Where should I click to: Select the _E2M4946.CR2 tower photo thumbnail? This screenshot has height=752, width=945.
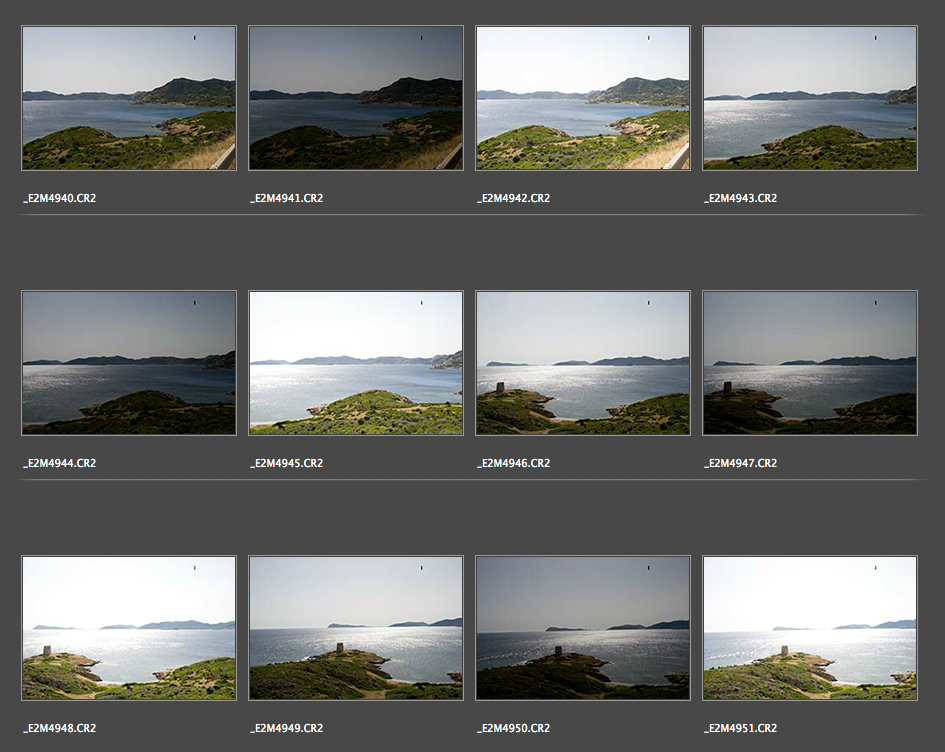pos(583,363)
